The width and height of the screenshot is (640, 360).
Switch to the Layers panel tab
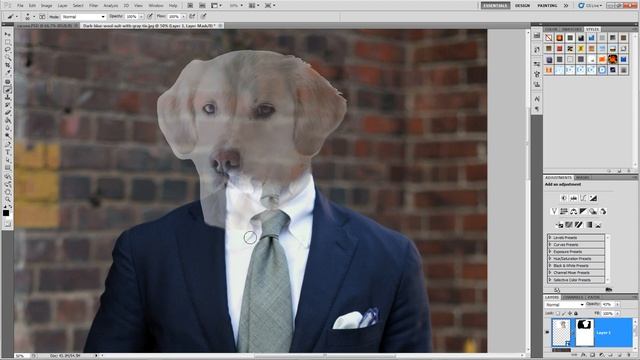pyautogui.click(x=552, y=297)
